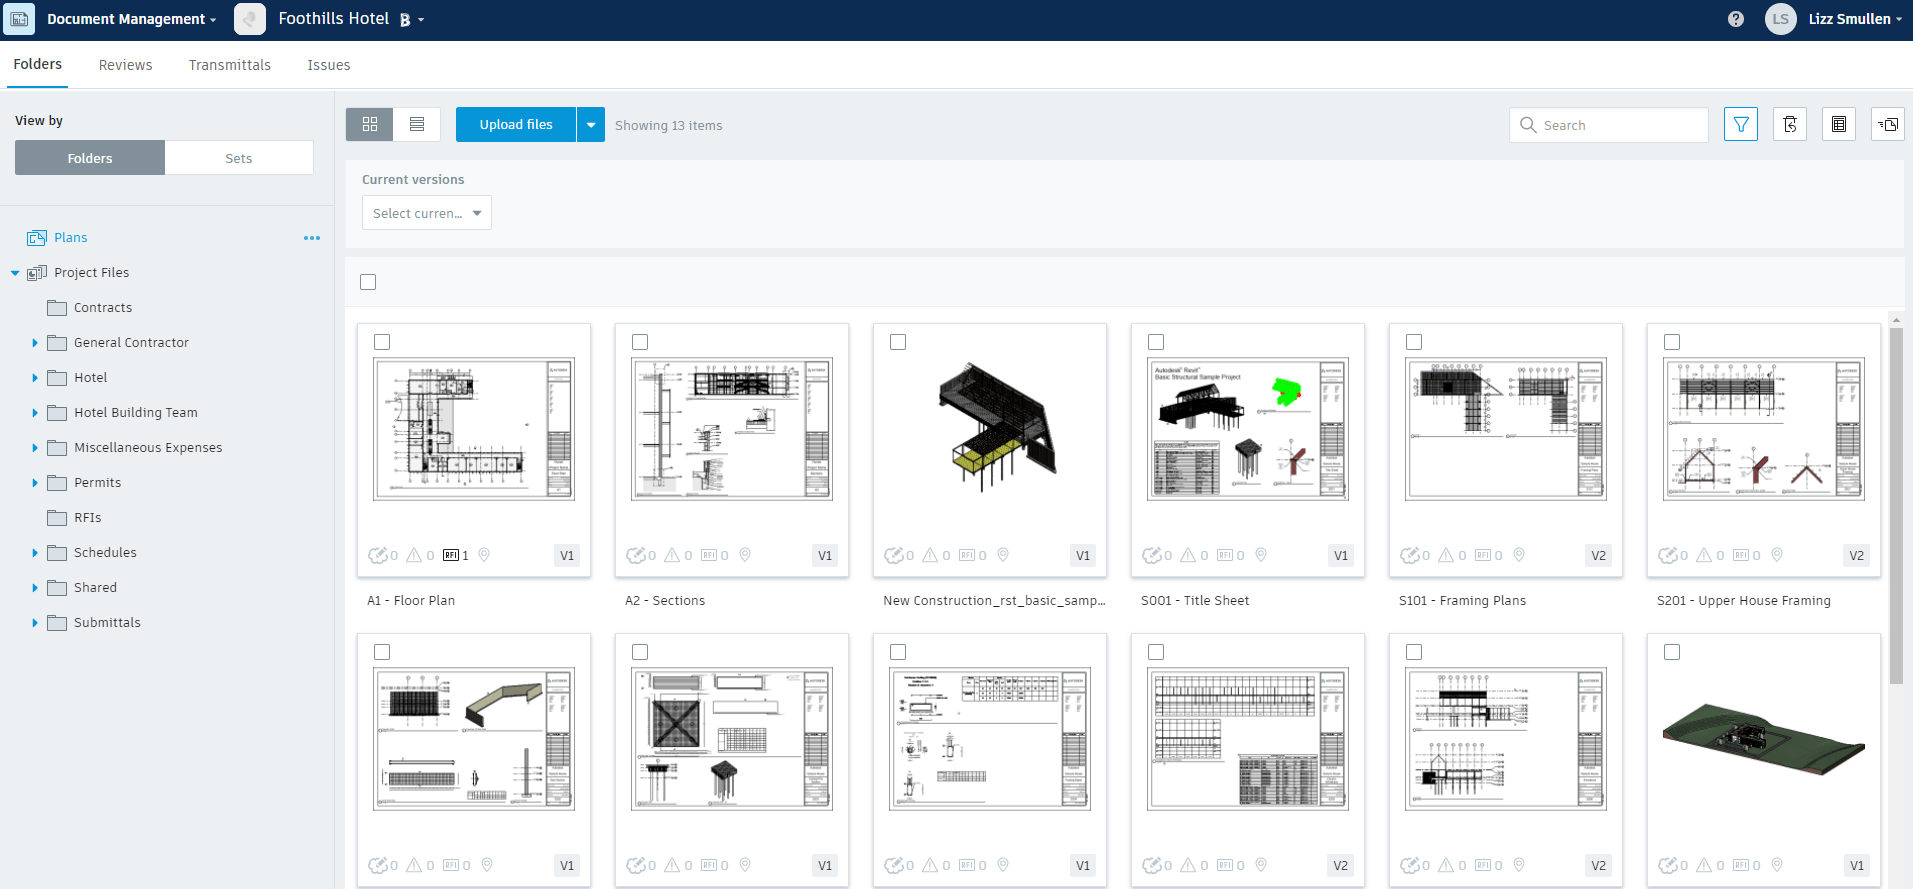Viewport: 1913px width, 889px height.
Task: Click into the Search field
Action: pyautogui.click(x=1609, y=125)
